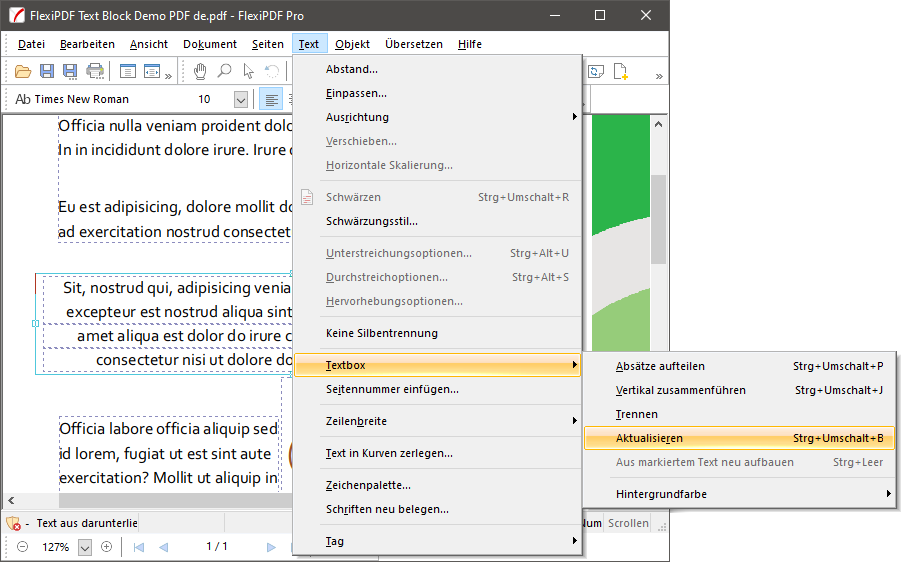Image resolution: width=901 pixels, height=562 pixels.
Task: Expand the Ausrichtung submenu
Action: click(x=437, y=117)
